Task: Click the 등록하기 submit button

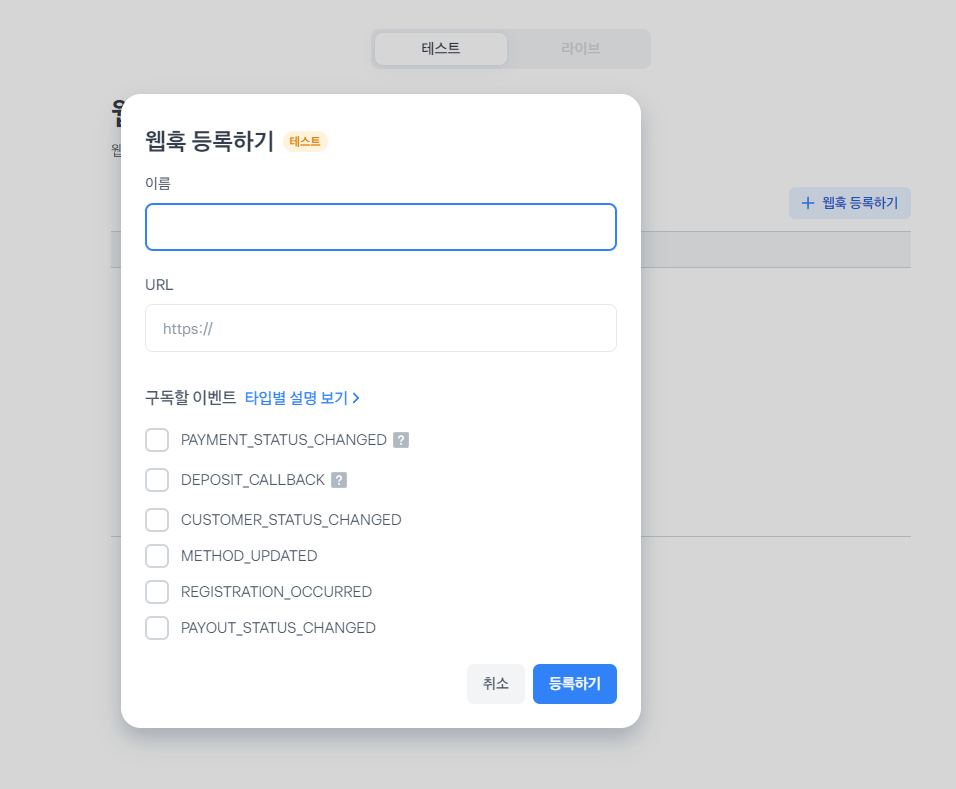Action: click(x=574, y=684)
